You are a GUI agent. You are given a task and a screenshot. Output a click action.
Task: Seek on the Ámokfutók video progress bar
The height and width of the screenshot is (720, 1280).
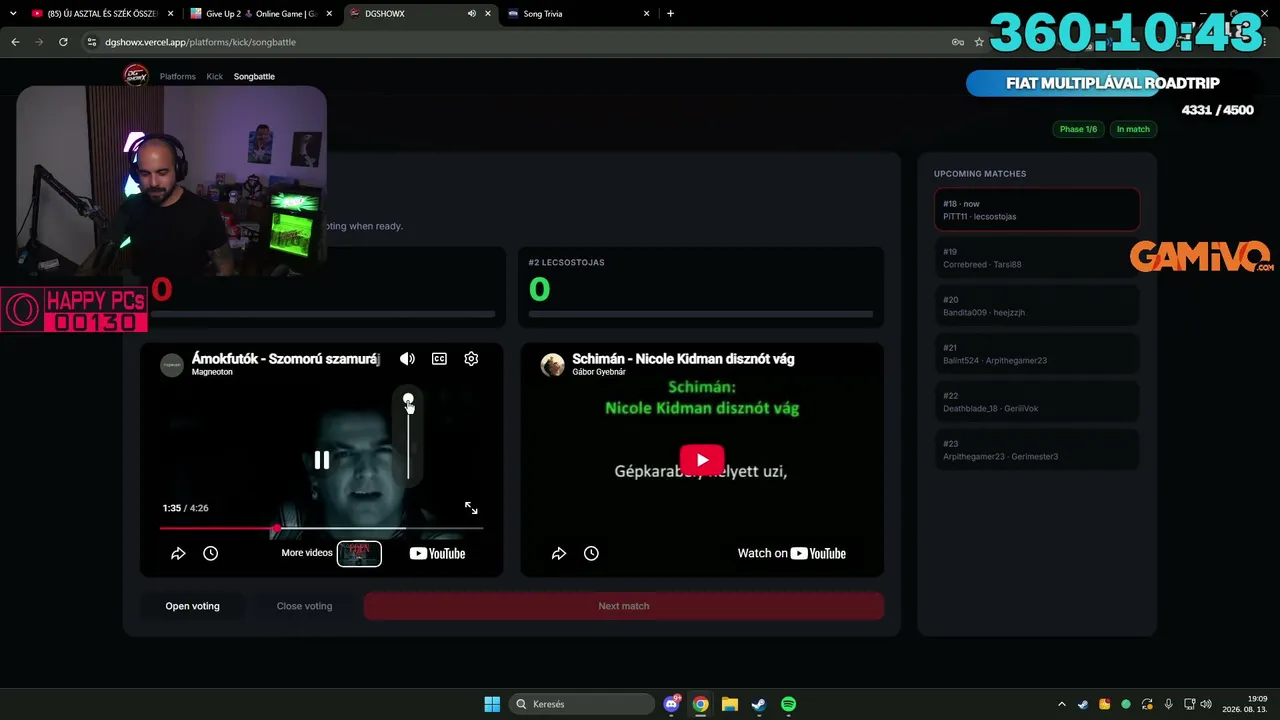321,528
